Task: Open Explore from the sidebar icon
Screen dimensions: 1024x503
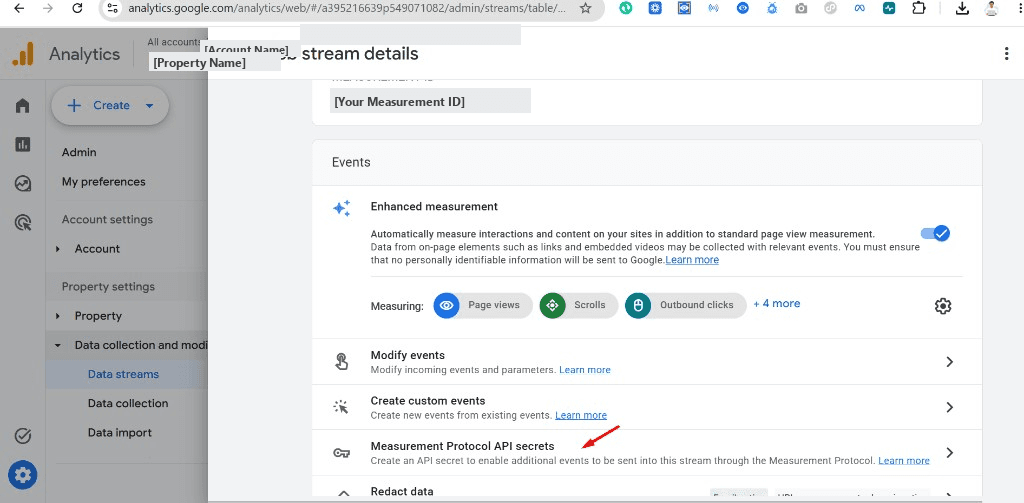Action: [x=23, y=184]
